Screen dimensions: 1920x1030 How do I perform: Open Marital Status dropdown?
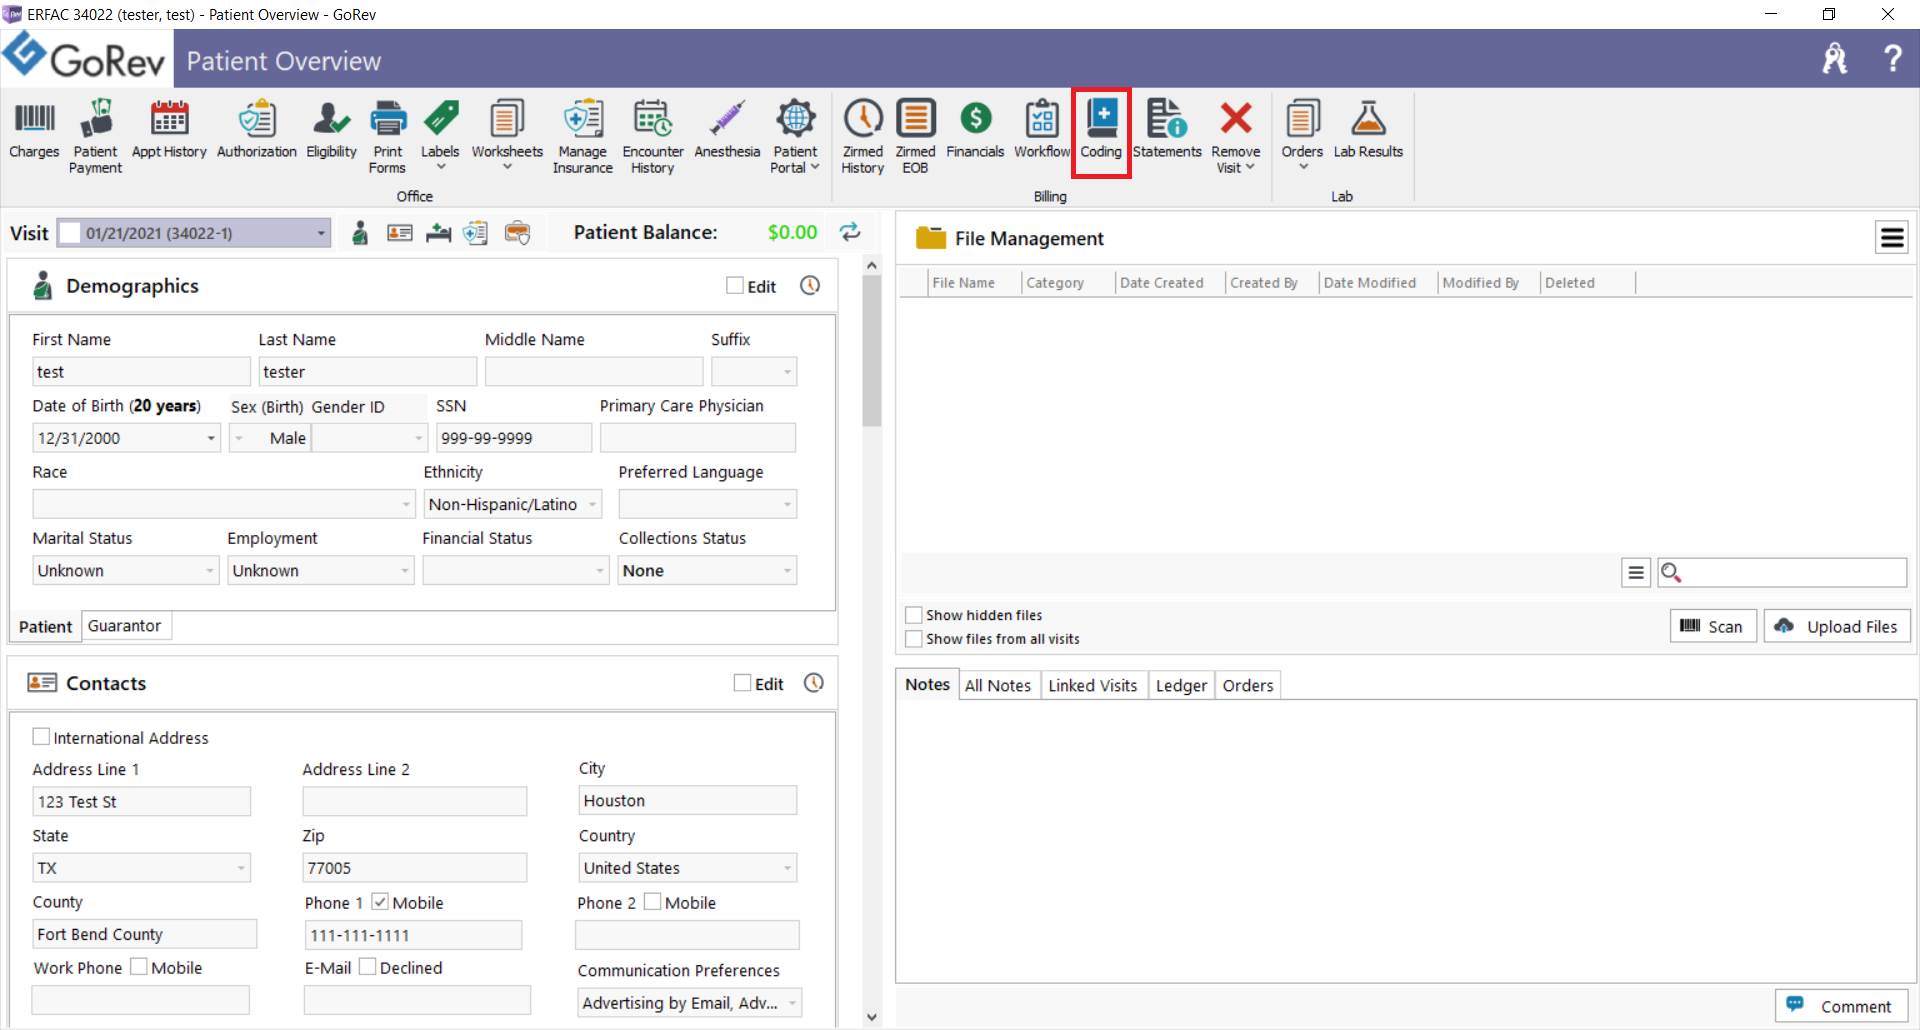(209, 571)
